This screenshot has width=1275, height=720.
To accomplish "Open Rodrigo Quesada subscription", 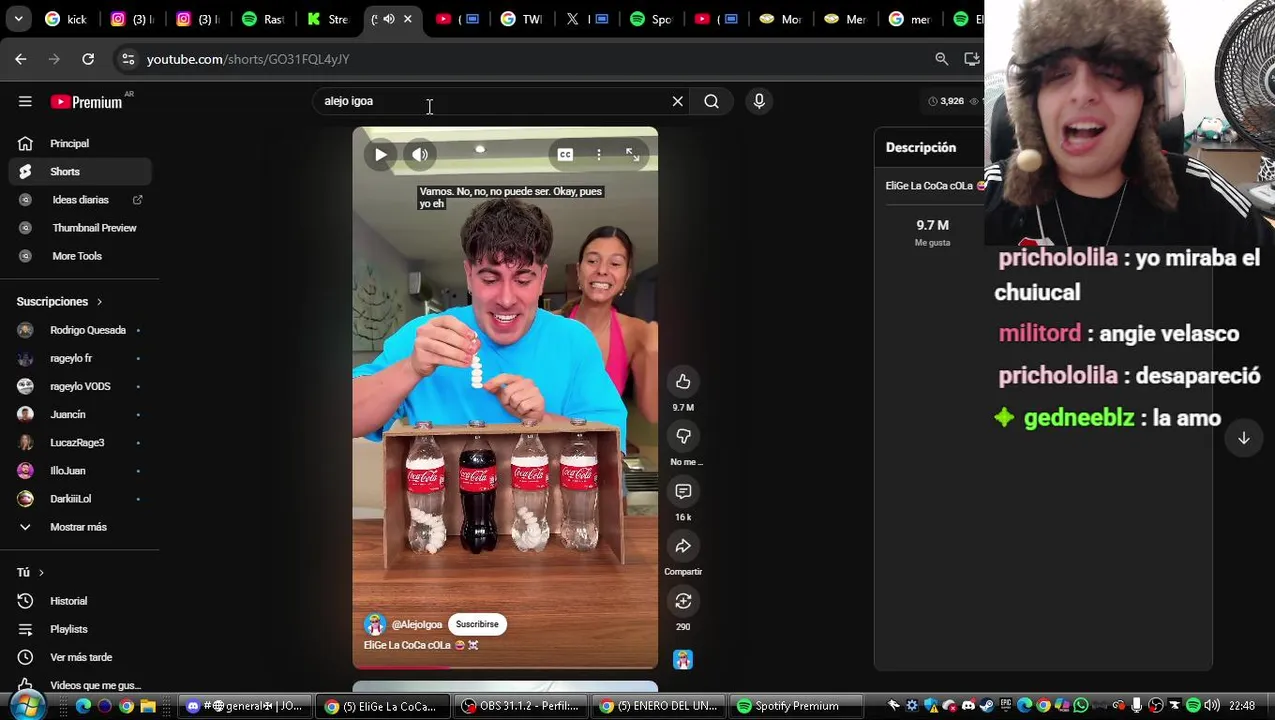I will [80, 330].
